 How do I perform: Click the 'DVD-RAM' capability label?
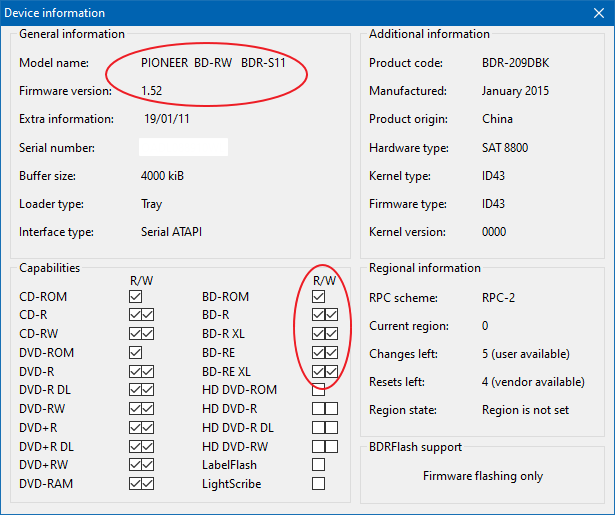pos(46,484)
